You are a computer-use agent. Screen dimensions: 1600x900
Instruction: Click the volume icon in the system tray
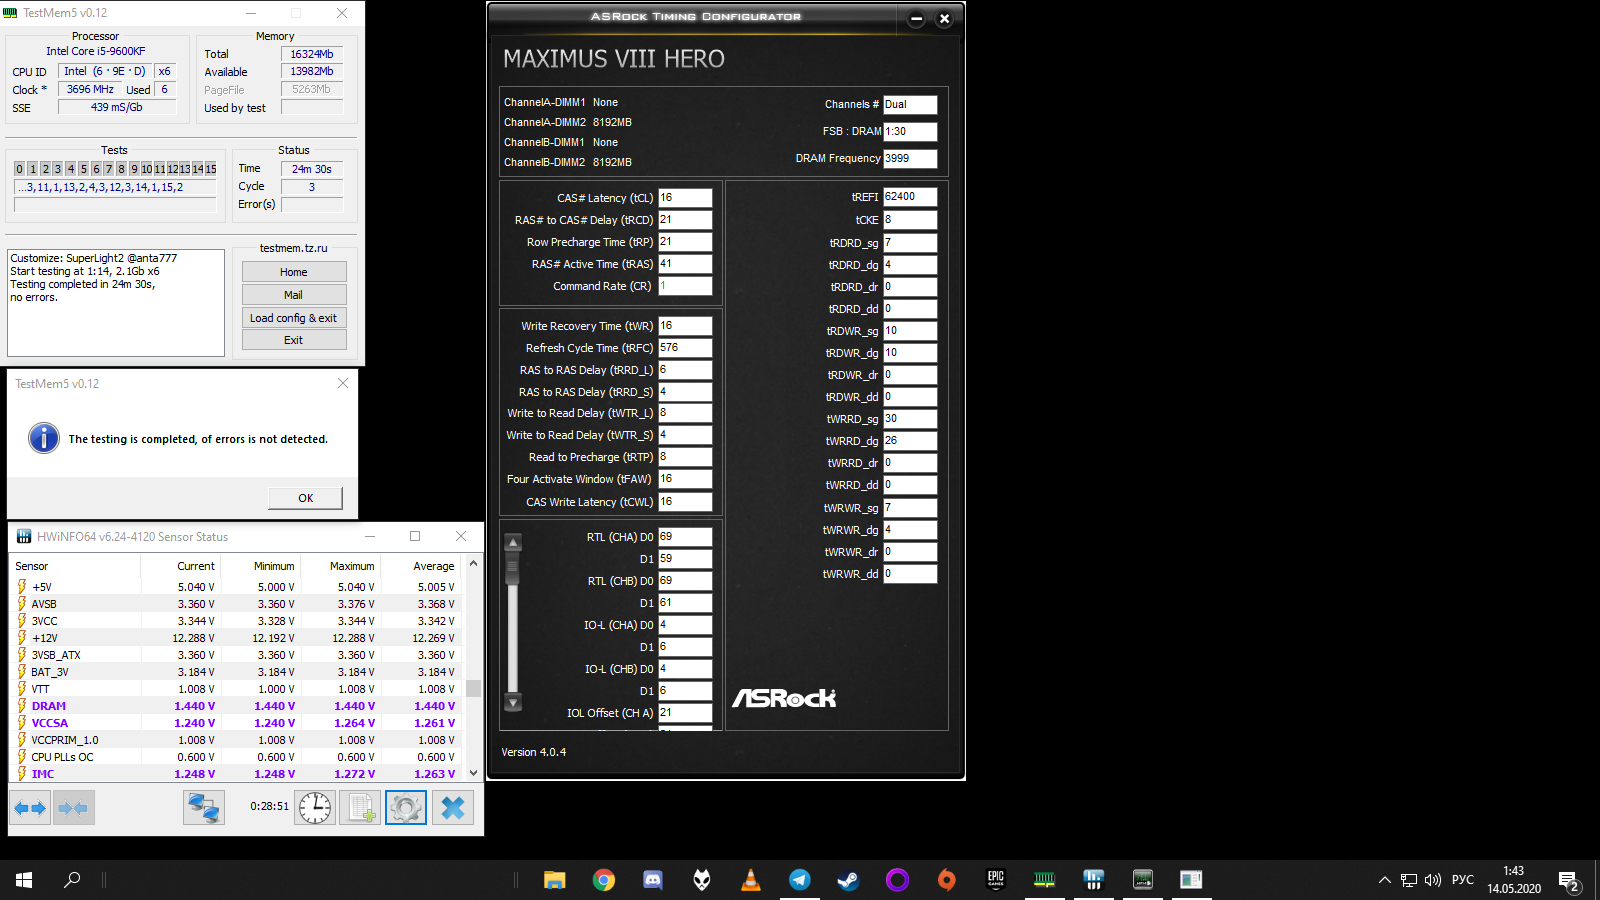pyautogui.click(x=1433, y=880)
